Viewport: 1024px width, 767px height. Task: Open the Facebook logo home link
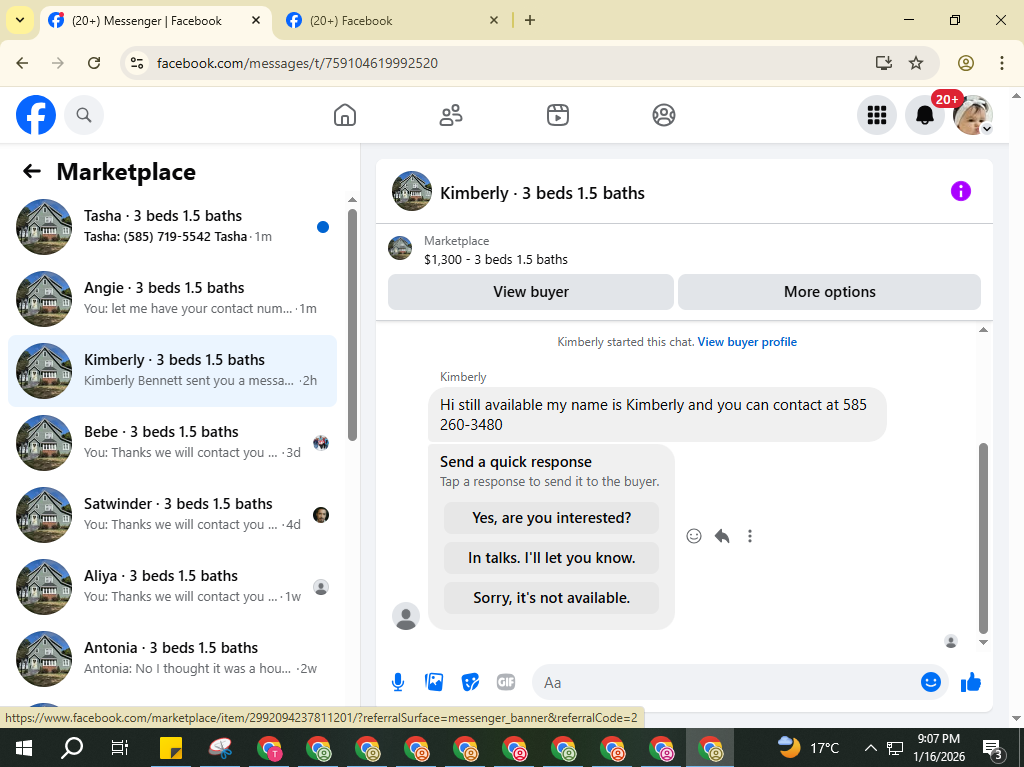(x=36, y=115)
